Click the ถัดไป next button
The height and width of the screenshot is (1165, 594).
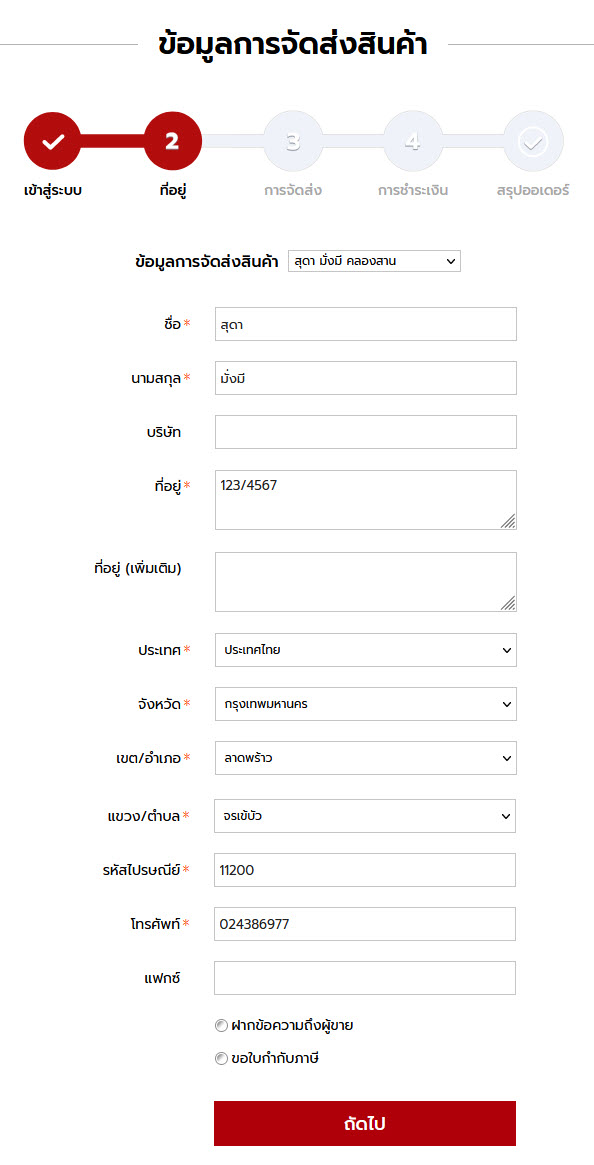tap(365, 1123)
